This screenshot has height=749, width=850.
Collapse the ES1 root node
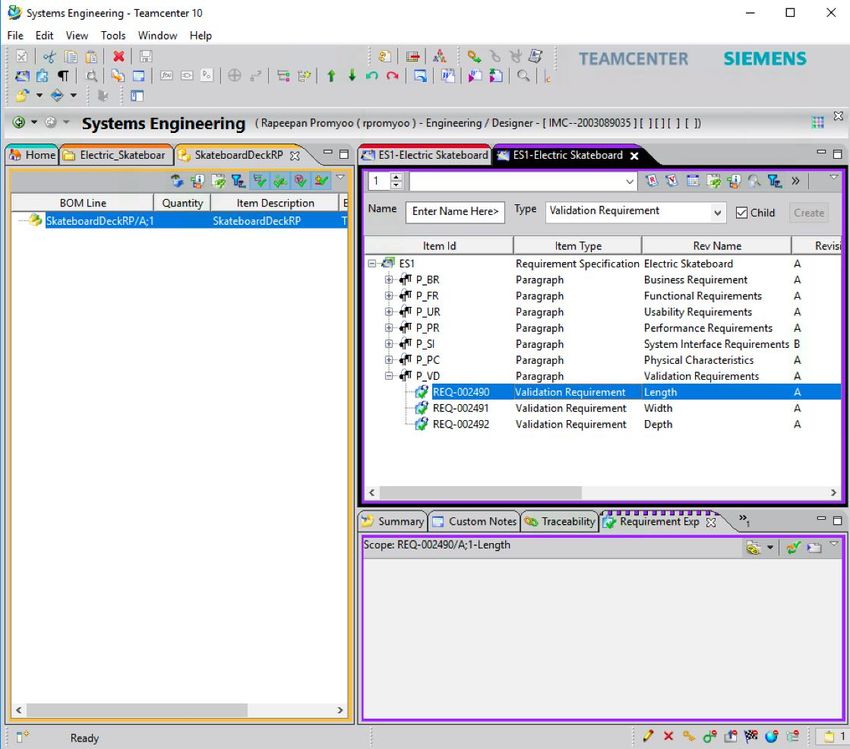[372, 263]
